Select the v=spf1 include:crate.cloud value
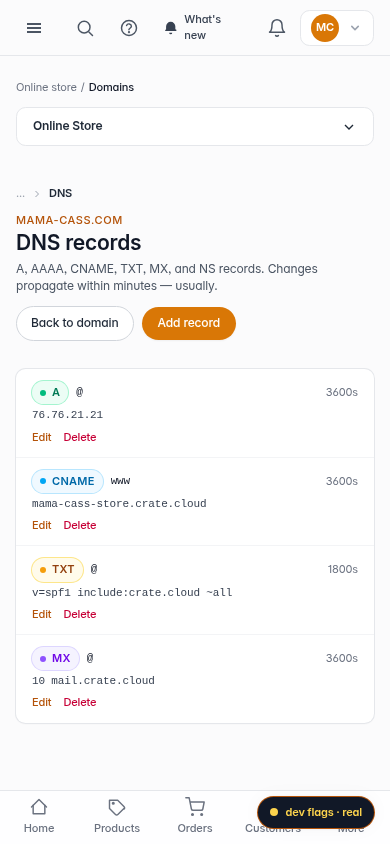The height and width of the screenshot is (844, 390). pos(132,593)
